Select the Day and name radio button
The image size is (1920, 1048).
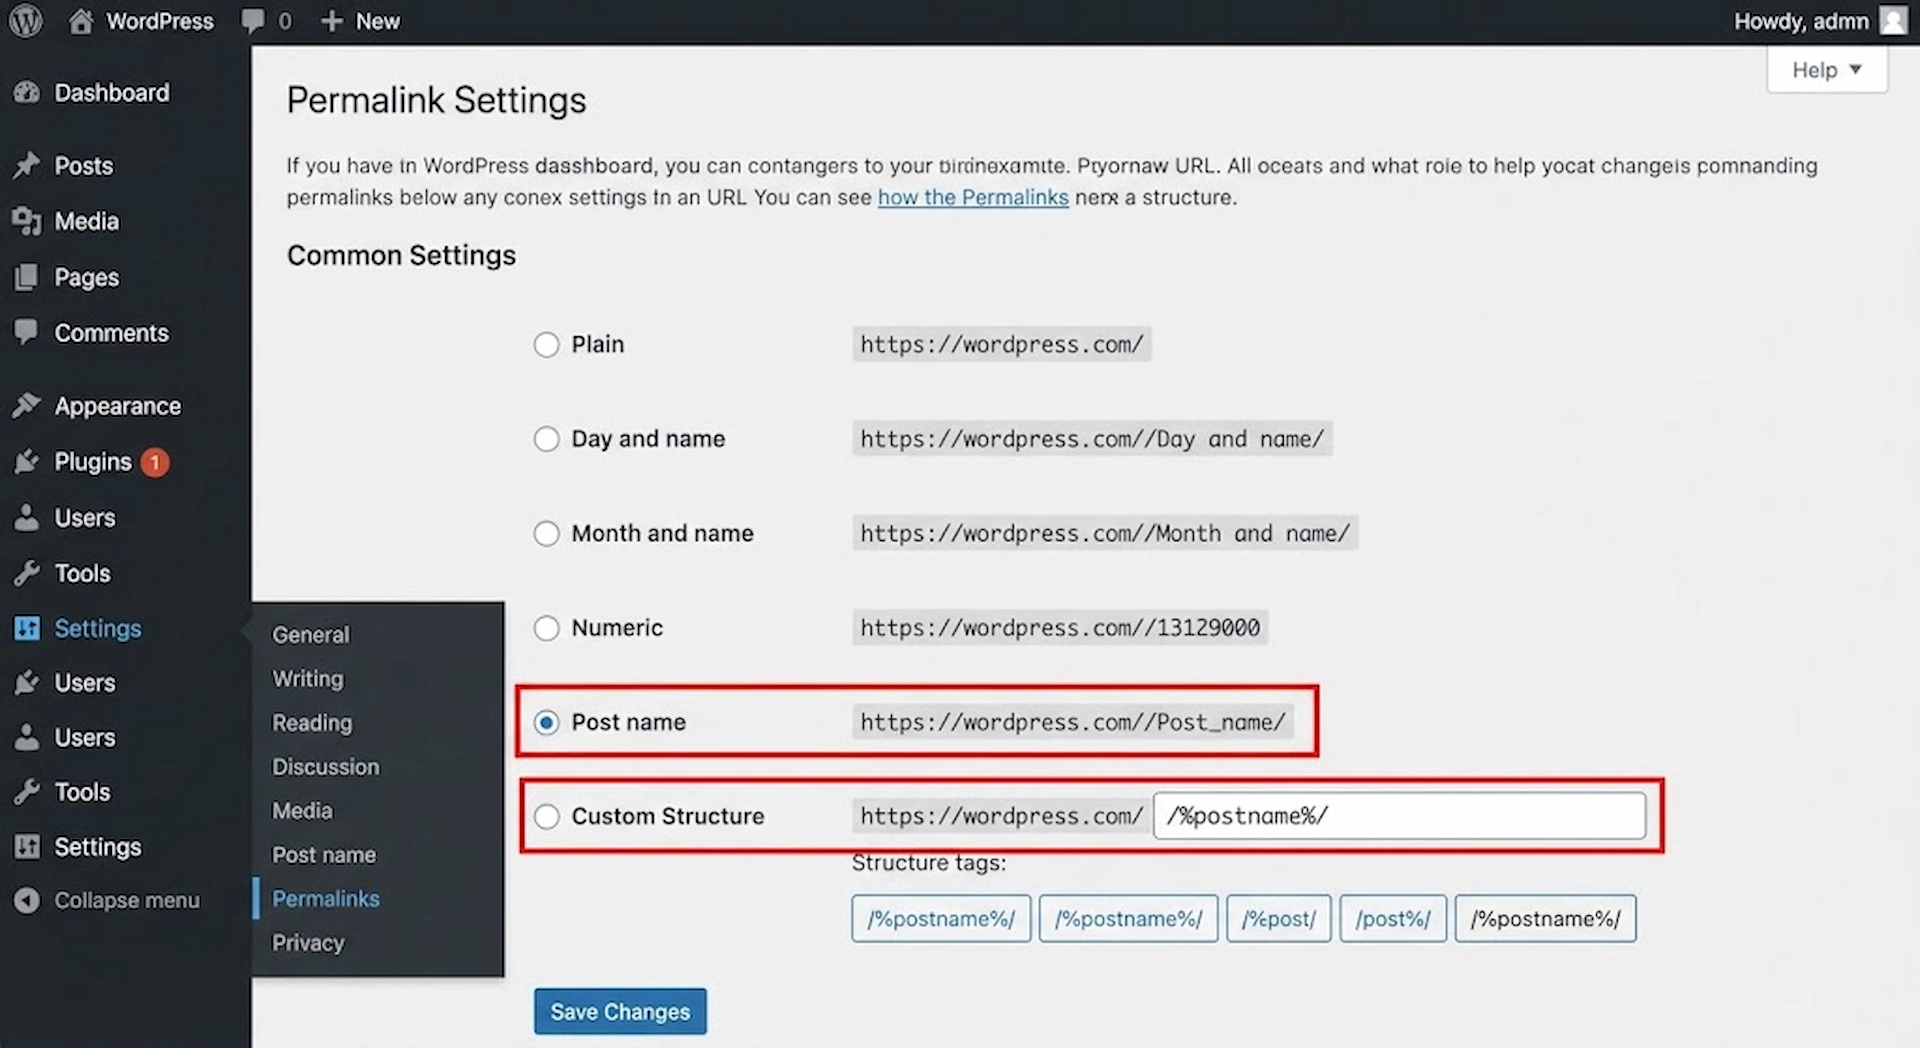click(x=546, y=439)
